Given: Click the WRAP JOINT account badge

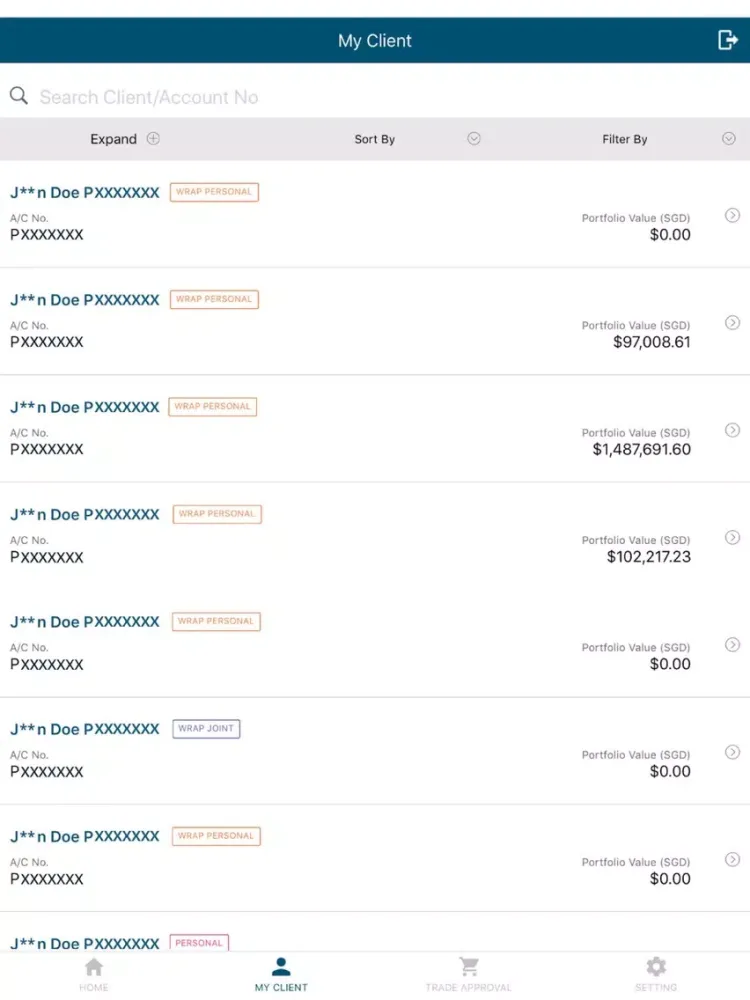Looking at the screenshot, I should 206,728.
